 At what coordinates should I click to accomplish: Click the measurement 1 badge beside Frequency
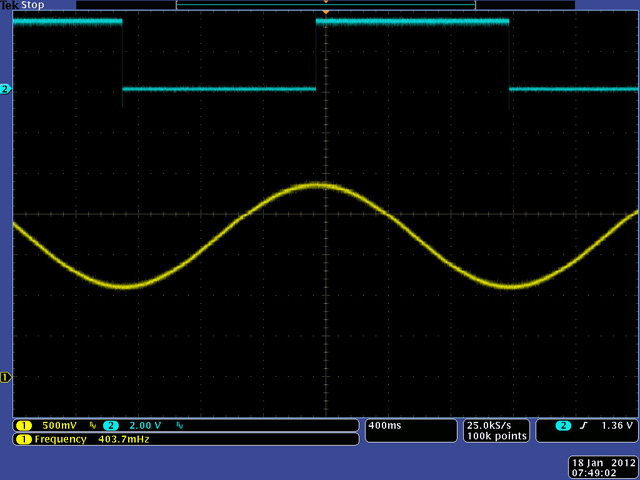pos(22,439)
